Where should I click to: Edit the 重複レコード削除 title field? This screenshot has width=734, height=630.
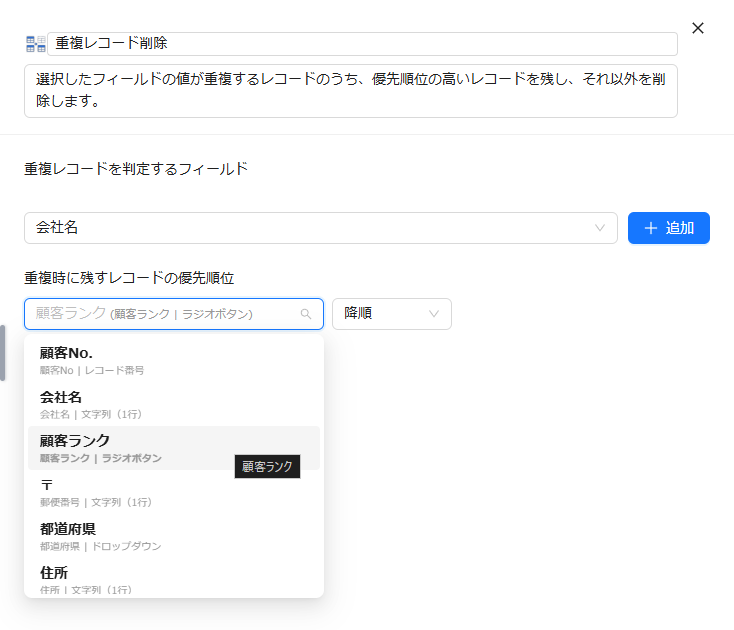click(x=362, y=44)
